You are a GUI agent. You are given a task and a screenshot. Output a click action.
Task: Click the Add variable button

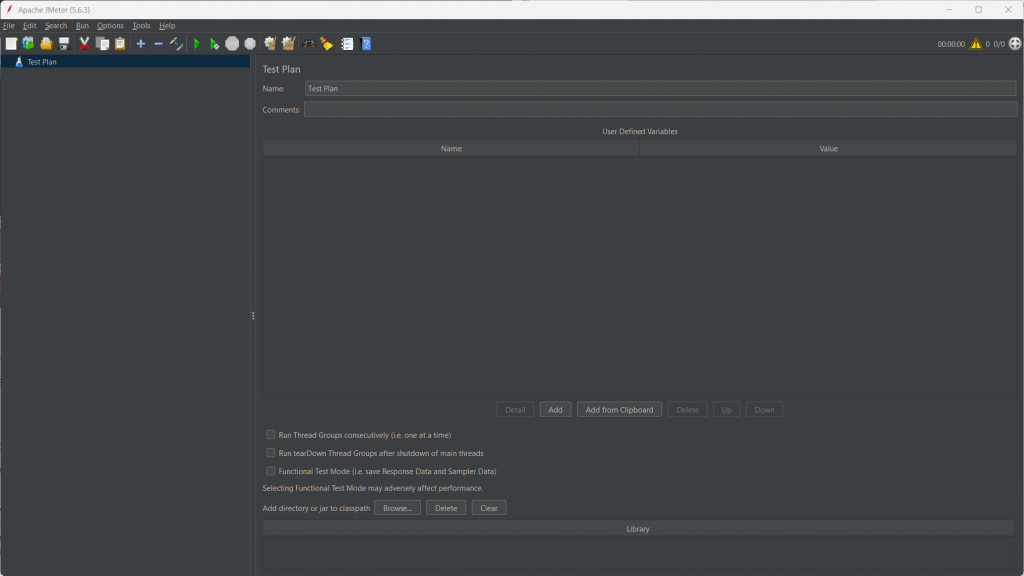pyautogui.click(x=555, y=409)
